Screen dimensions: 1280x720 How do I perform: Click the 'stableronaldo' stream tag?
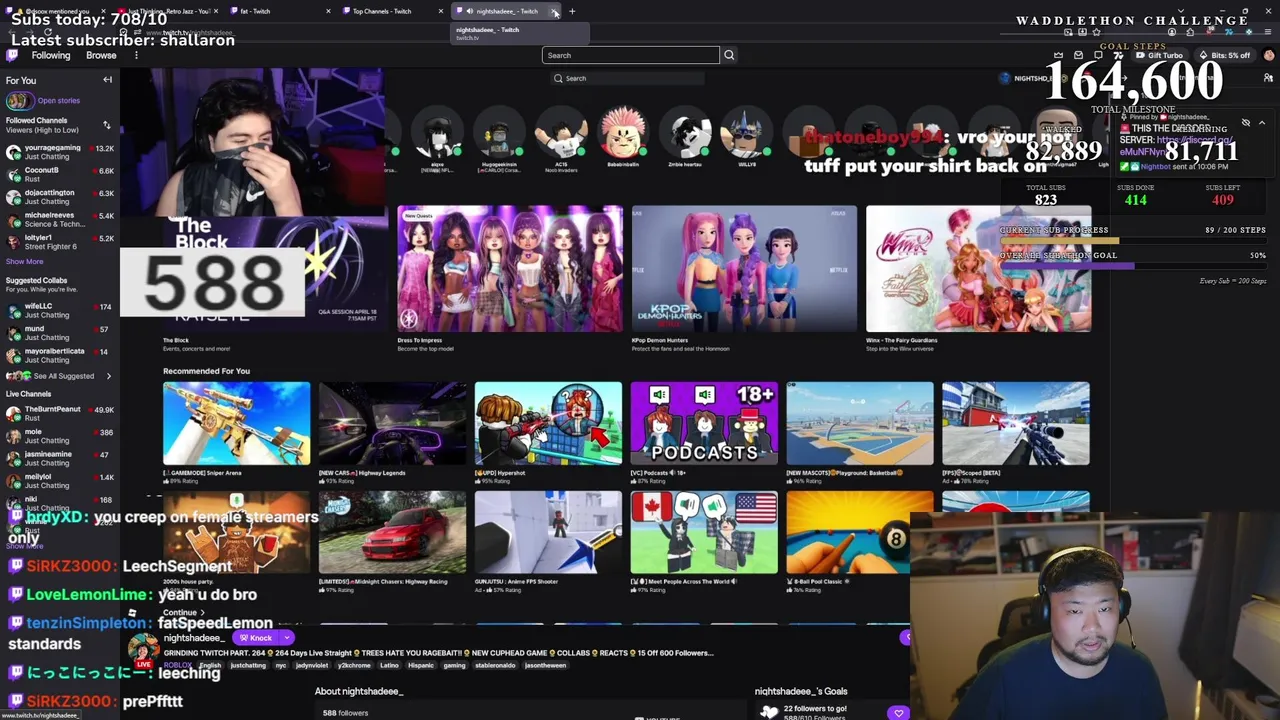click(493, 665)
